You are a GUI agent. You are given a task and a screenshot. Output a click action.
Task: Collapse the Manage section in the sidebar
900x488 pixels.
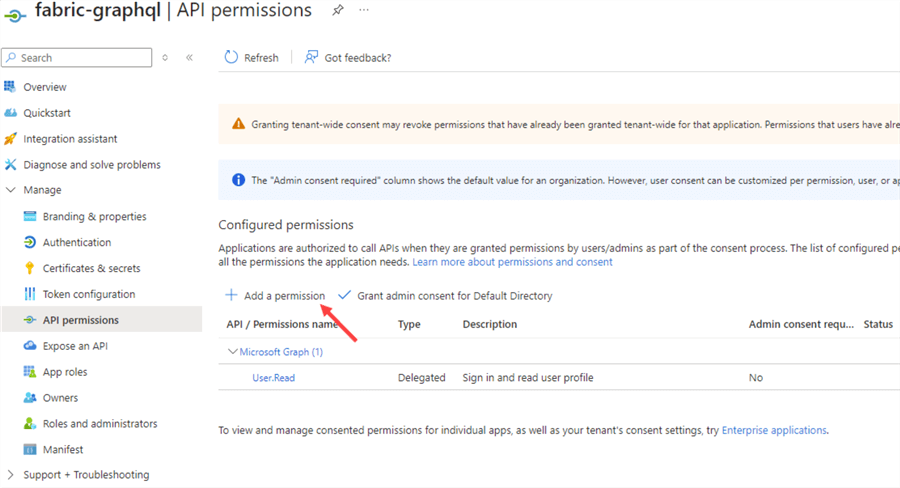click(x=11, y=190)
